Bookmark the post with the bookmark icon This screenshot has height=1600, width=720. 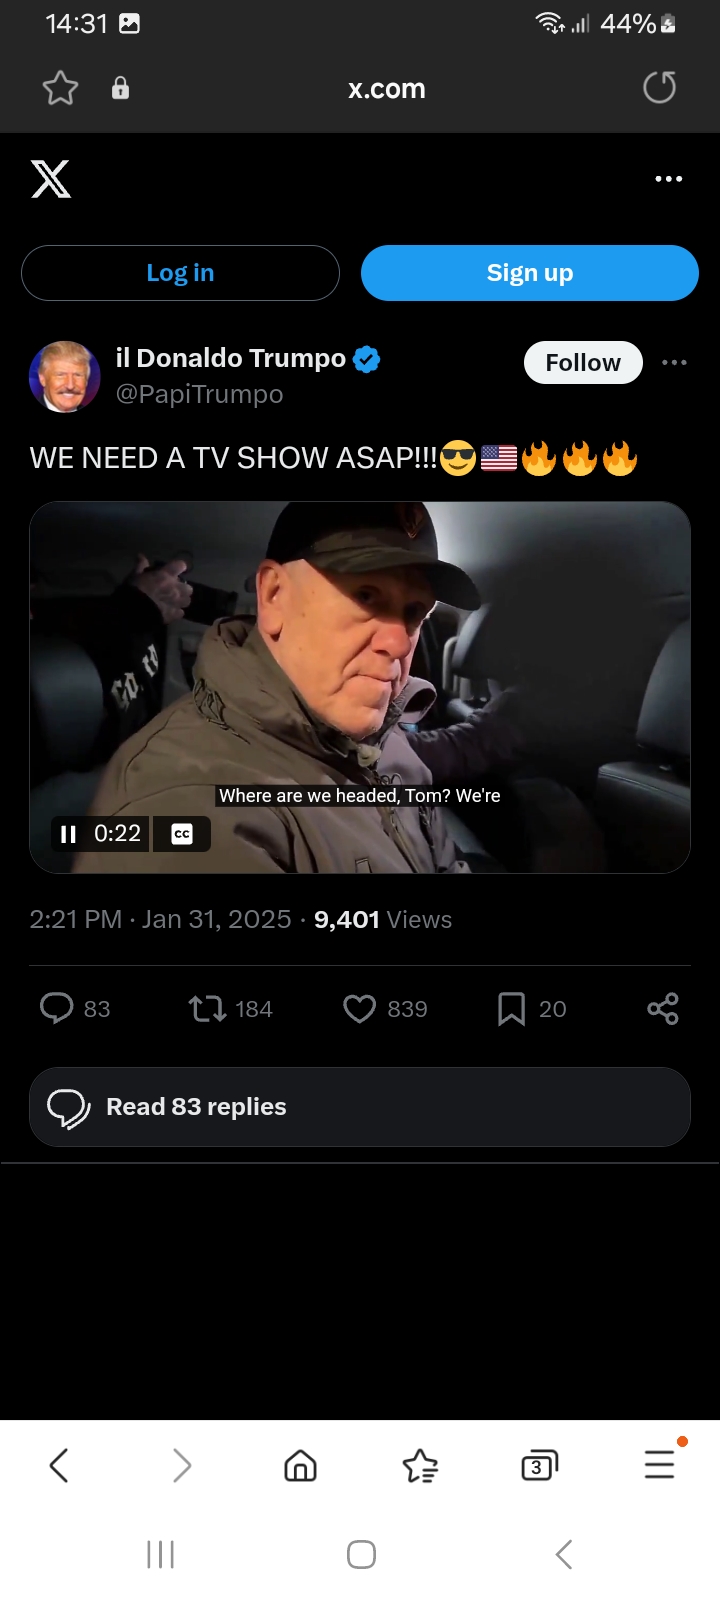(x=511, y=1009)
